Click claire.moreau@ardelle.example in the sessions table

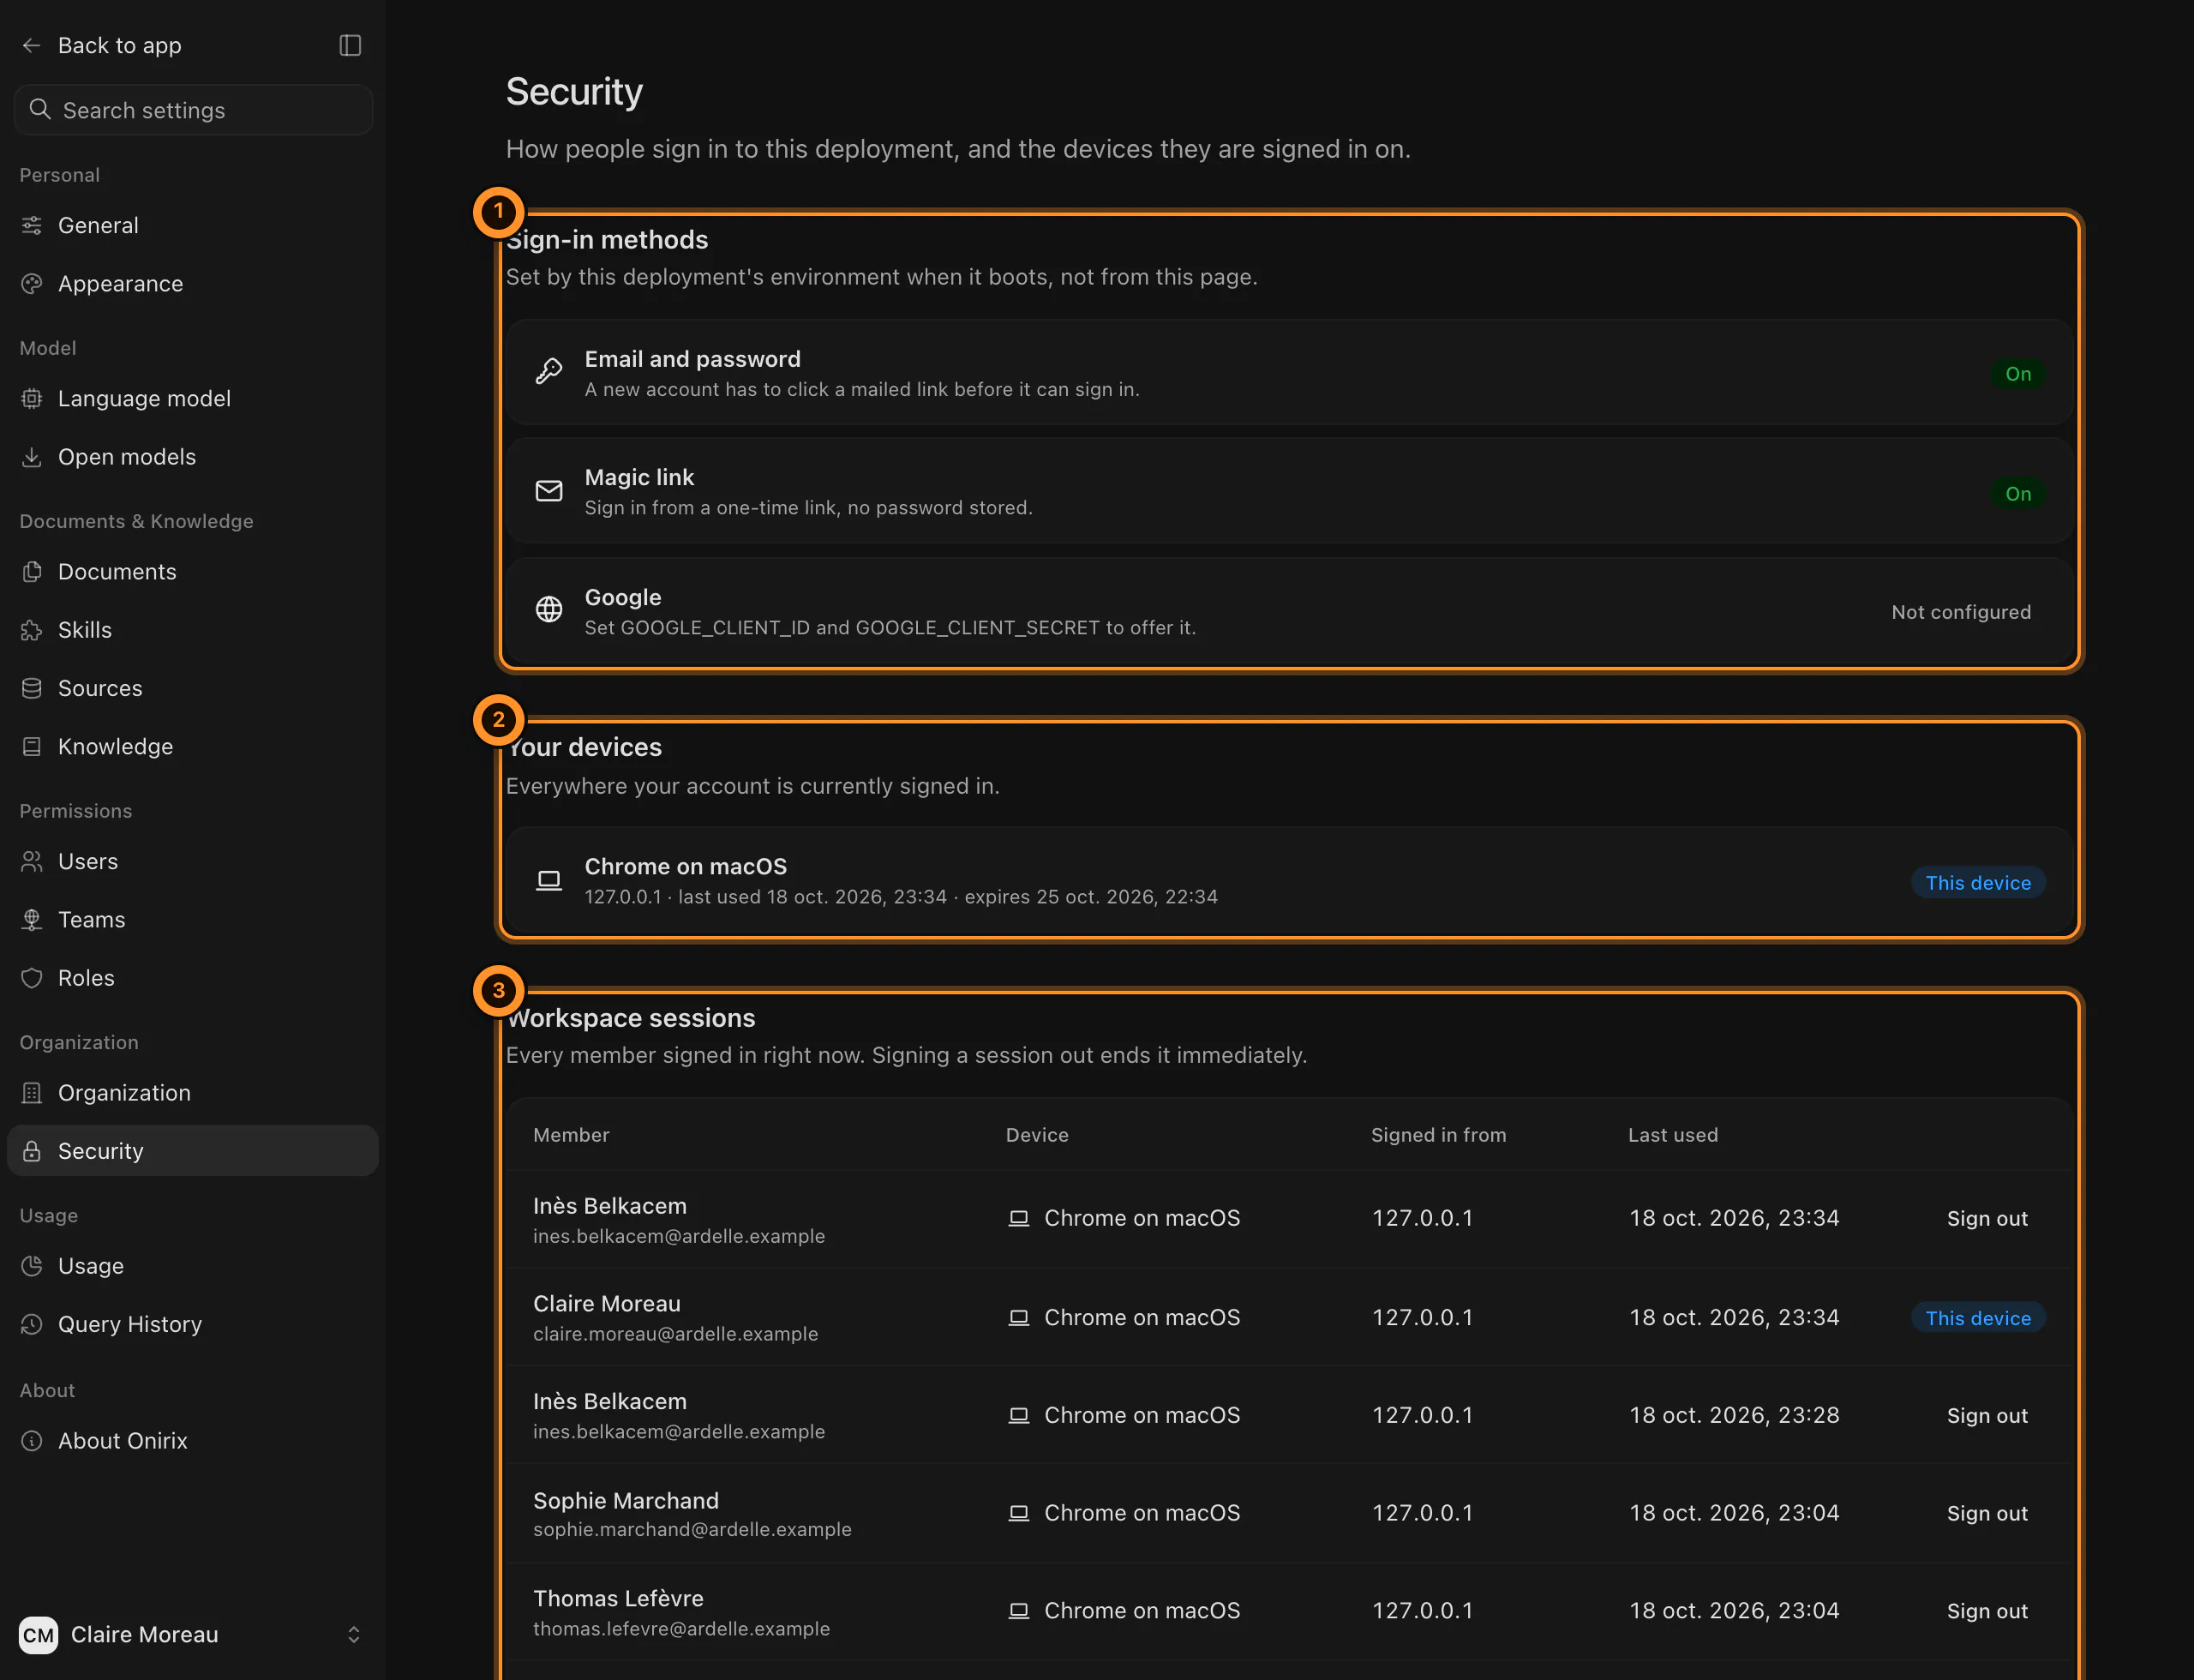tap(675, 1334)
